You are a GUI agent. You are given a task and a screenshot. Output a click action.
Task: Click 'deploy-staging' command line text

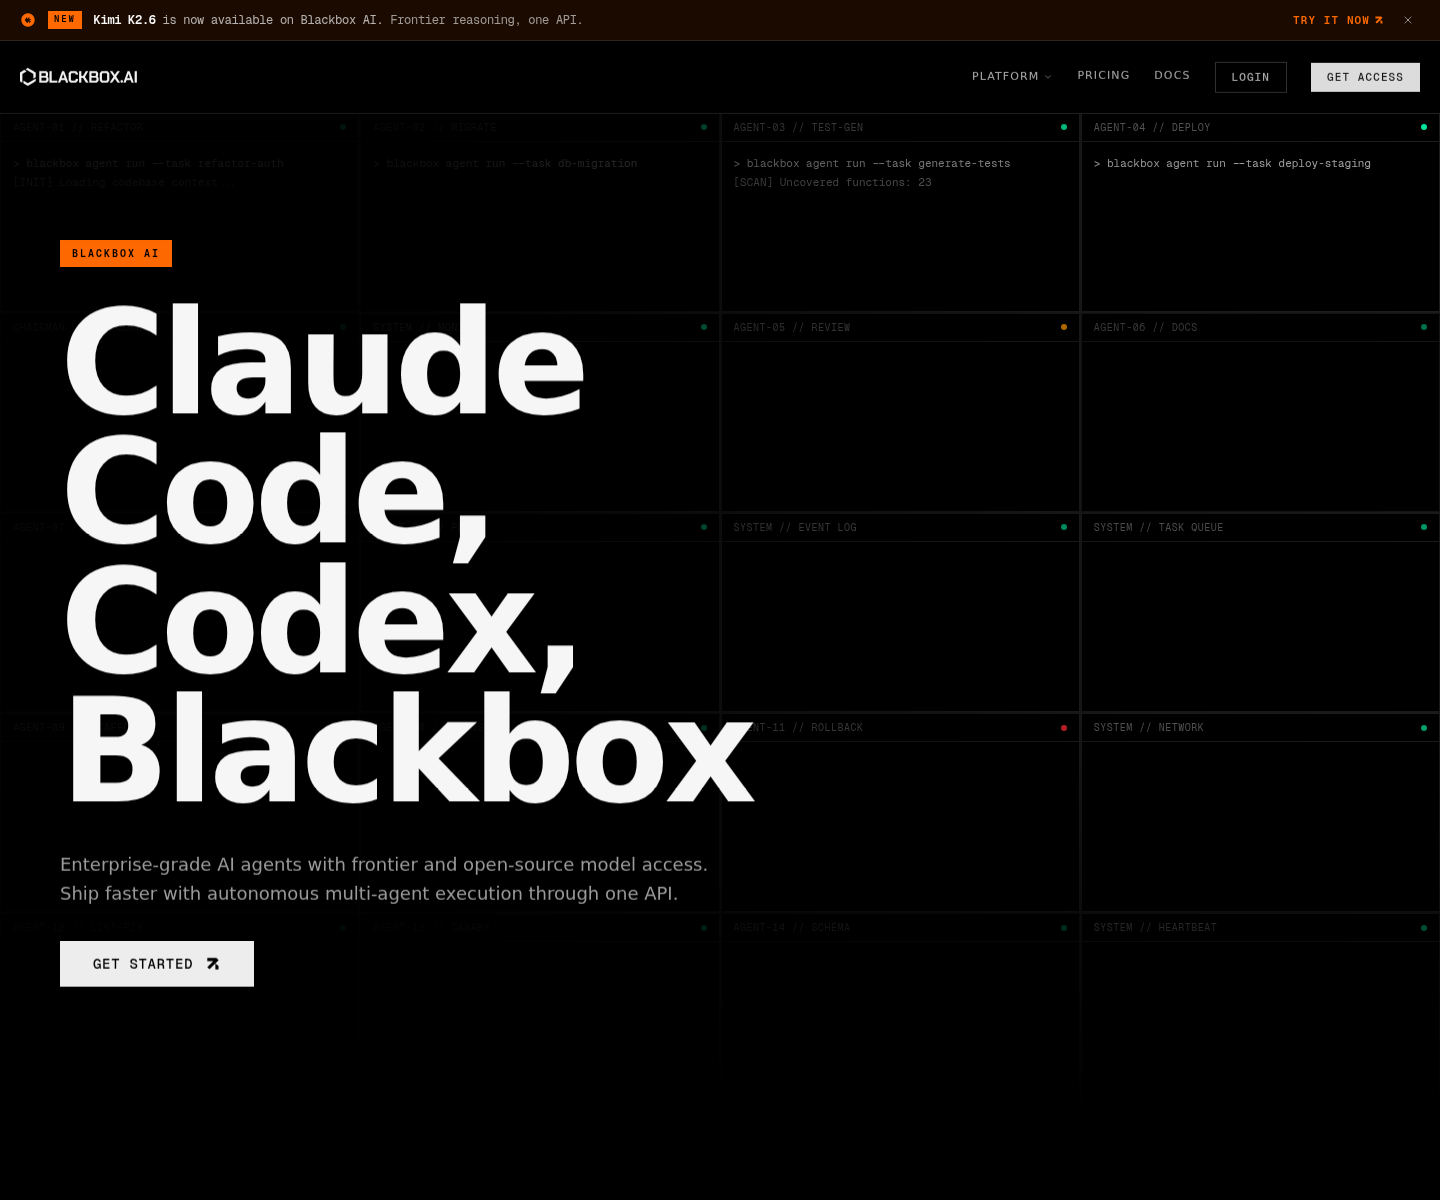coord(1232,164)
